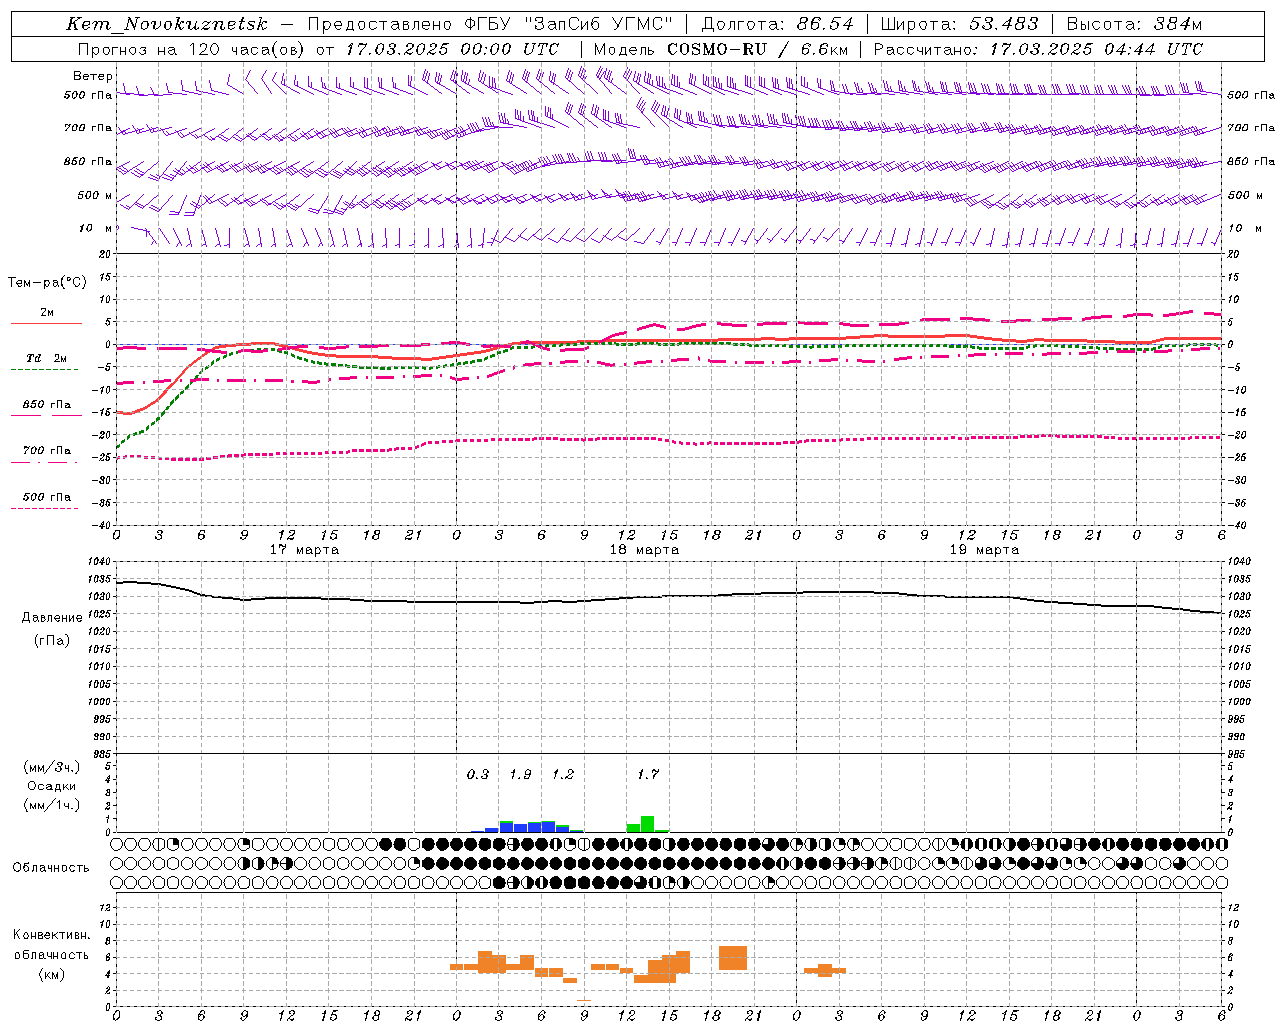Click the 500 гПа entry in temperature legend
This screenshot has width=1280, height=1024.
46,497
